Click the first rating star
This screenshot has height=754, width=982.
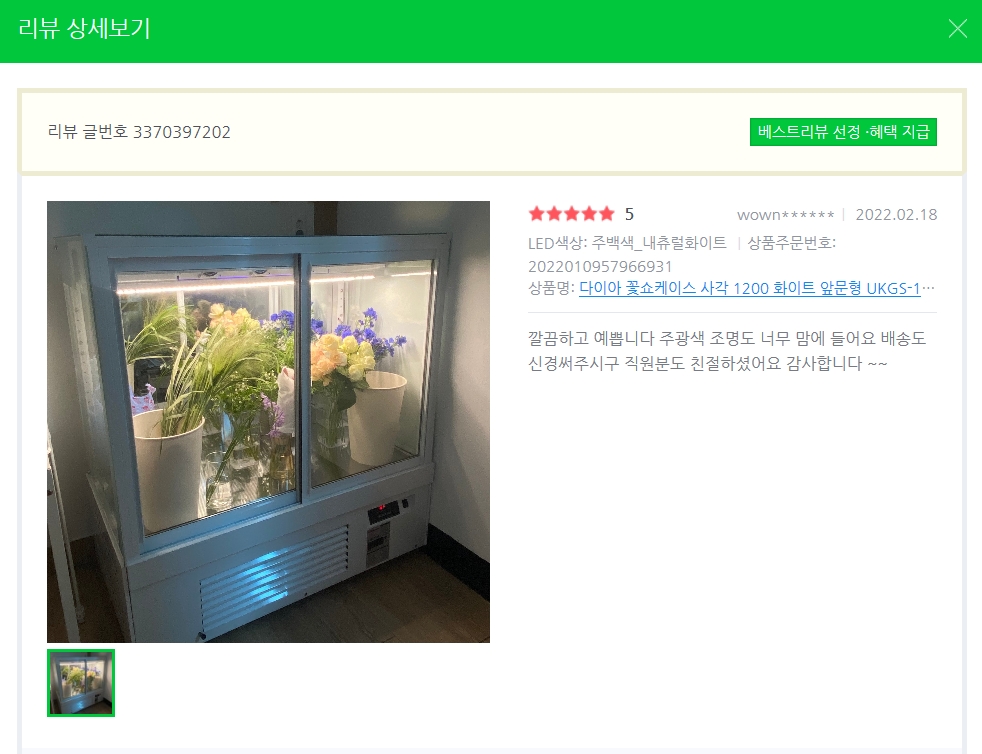537,214
